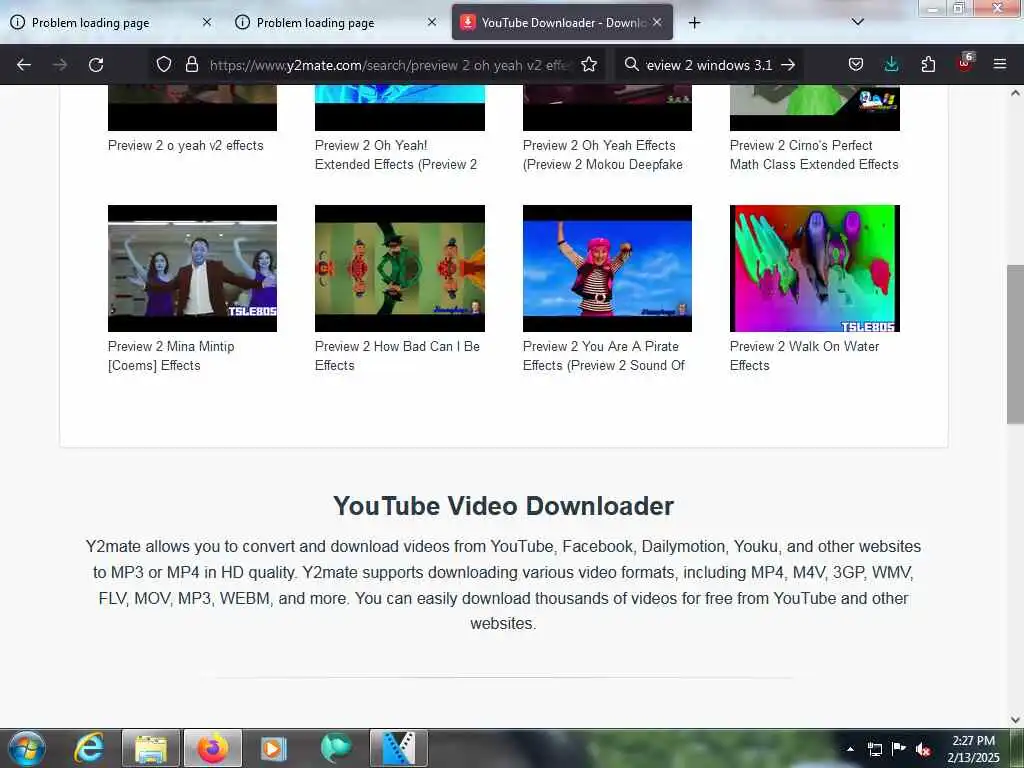Click the Firefox taskbar icon
The width and height of the screenshot is (1024, 768).
pyautogui.click(x=213, y=748)
